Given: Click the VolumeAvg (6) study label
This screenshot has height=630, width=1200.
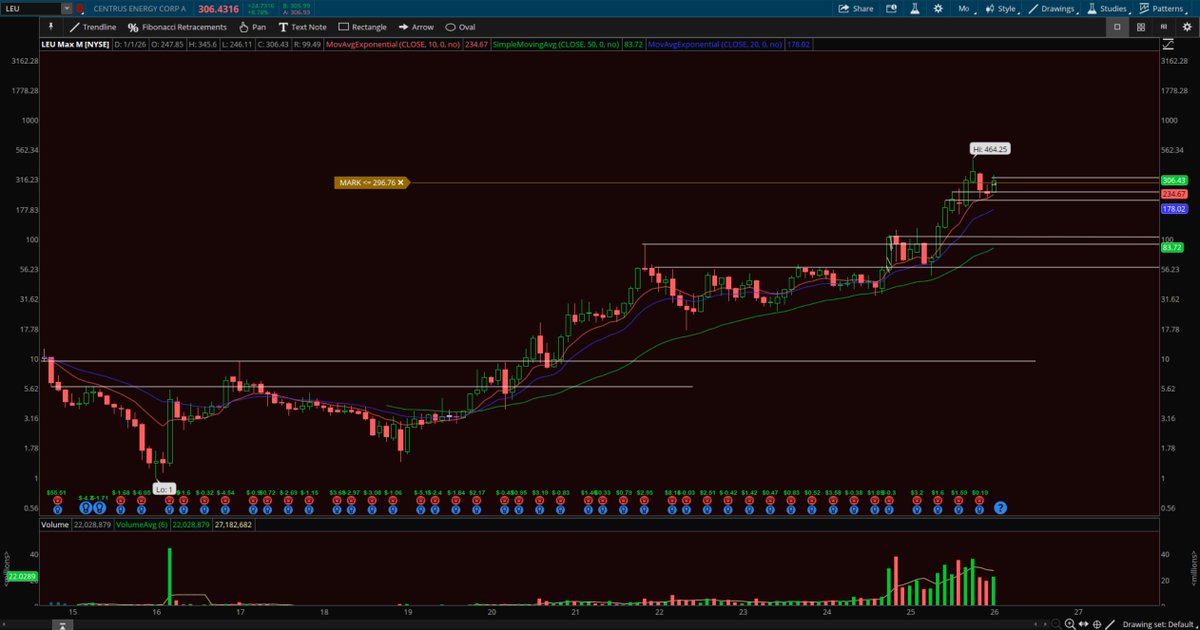Looking at the screenshot, I should 143,524.
